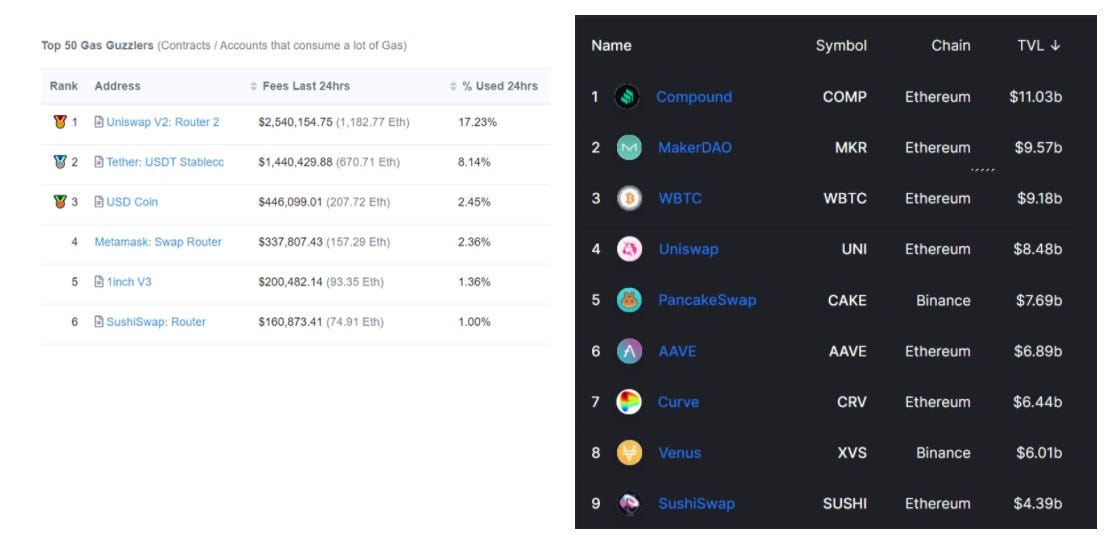Open Metamask: Swap Router address link
Viewport: 1114px width, 544px height.
[158, 242]
